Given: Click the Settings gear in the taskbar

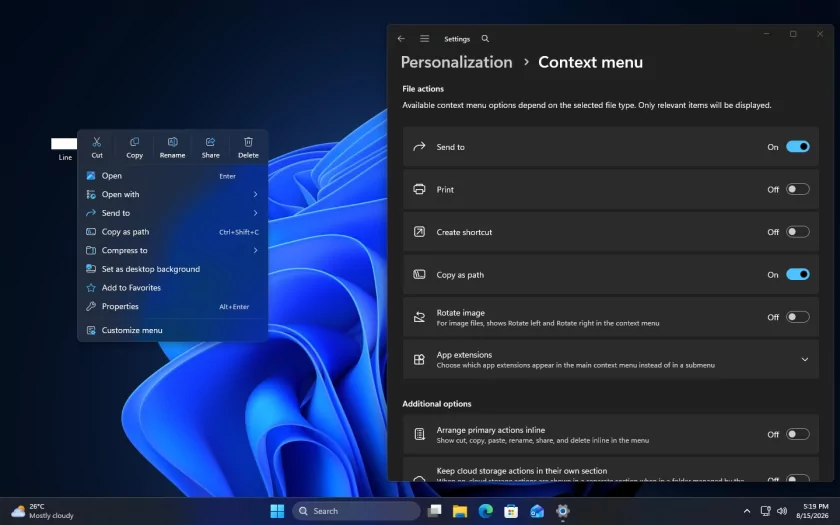Looking at the screenshot, I should point(562,511).
